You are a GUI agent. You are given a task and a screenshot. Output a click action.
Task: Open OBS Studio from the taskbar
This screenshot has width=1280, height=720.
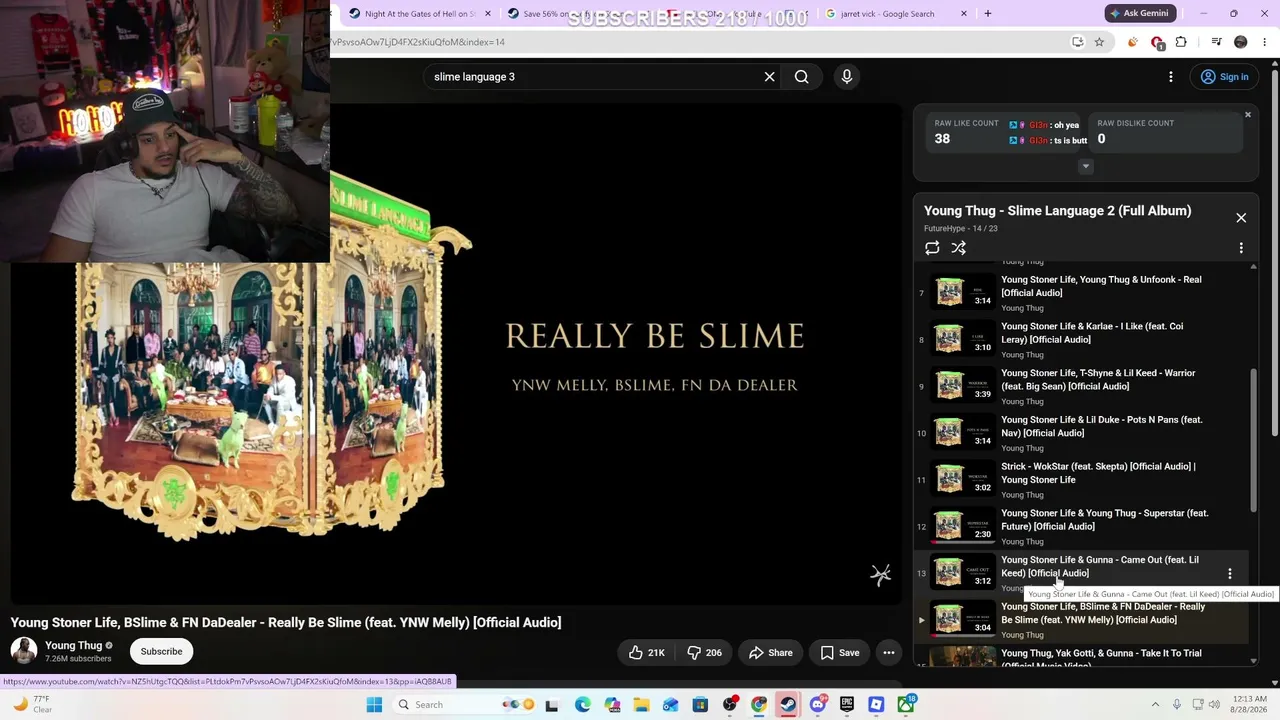(x=729, y=705)
